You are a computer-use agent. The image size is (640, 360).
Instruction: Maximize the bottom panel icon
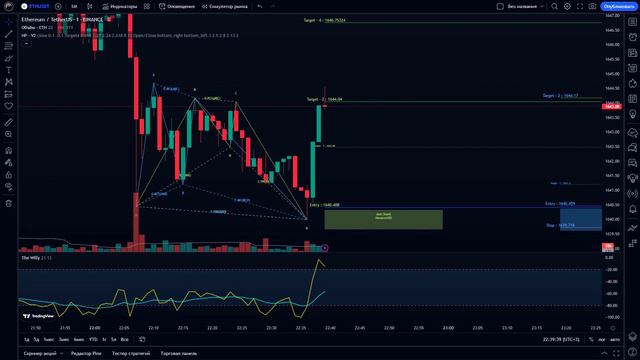[x=616, y=353]
